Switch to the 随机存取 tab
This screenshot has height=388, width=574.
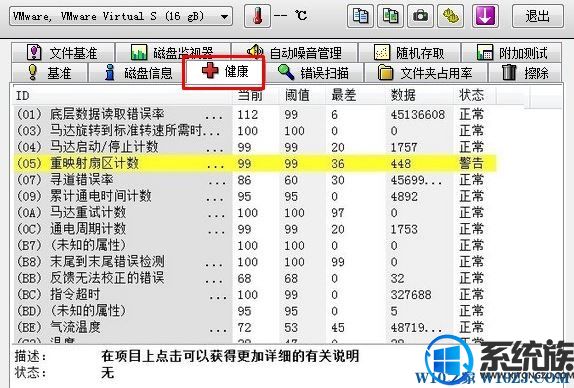(x=409, y=53)
